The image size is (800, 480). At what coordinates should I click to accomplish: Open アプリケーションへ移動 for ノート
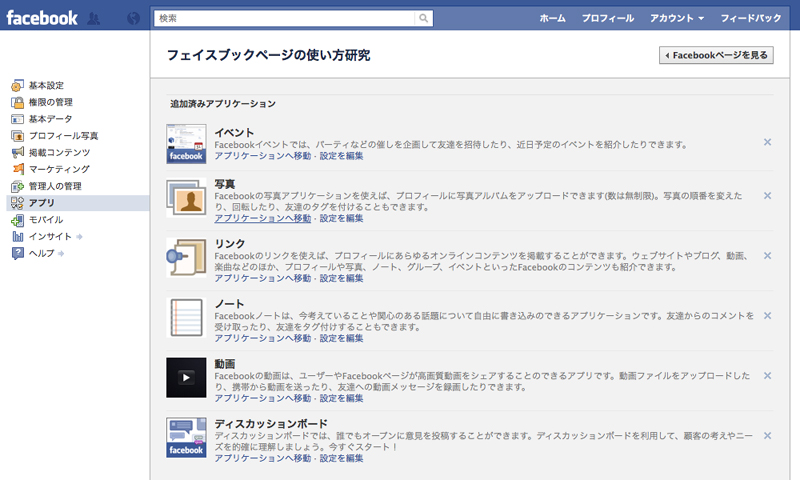[x=262, y=338]
